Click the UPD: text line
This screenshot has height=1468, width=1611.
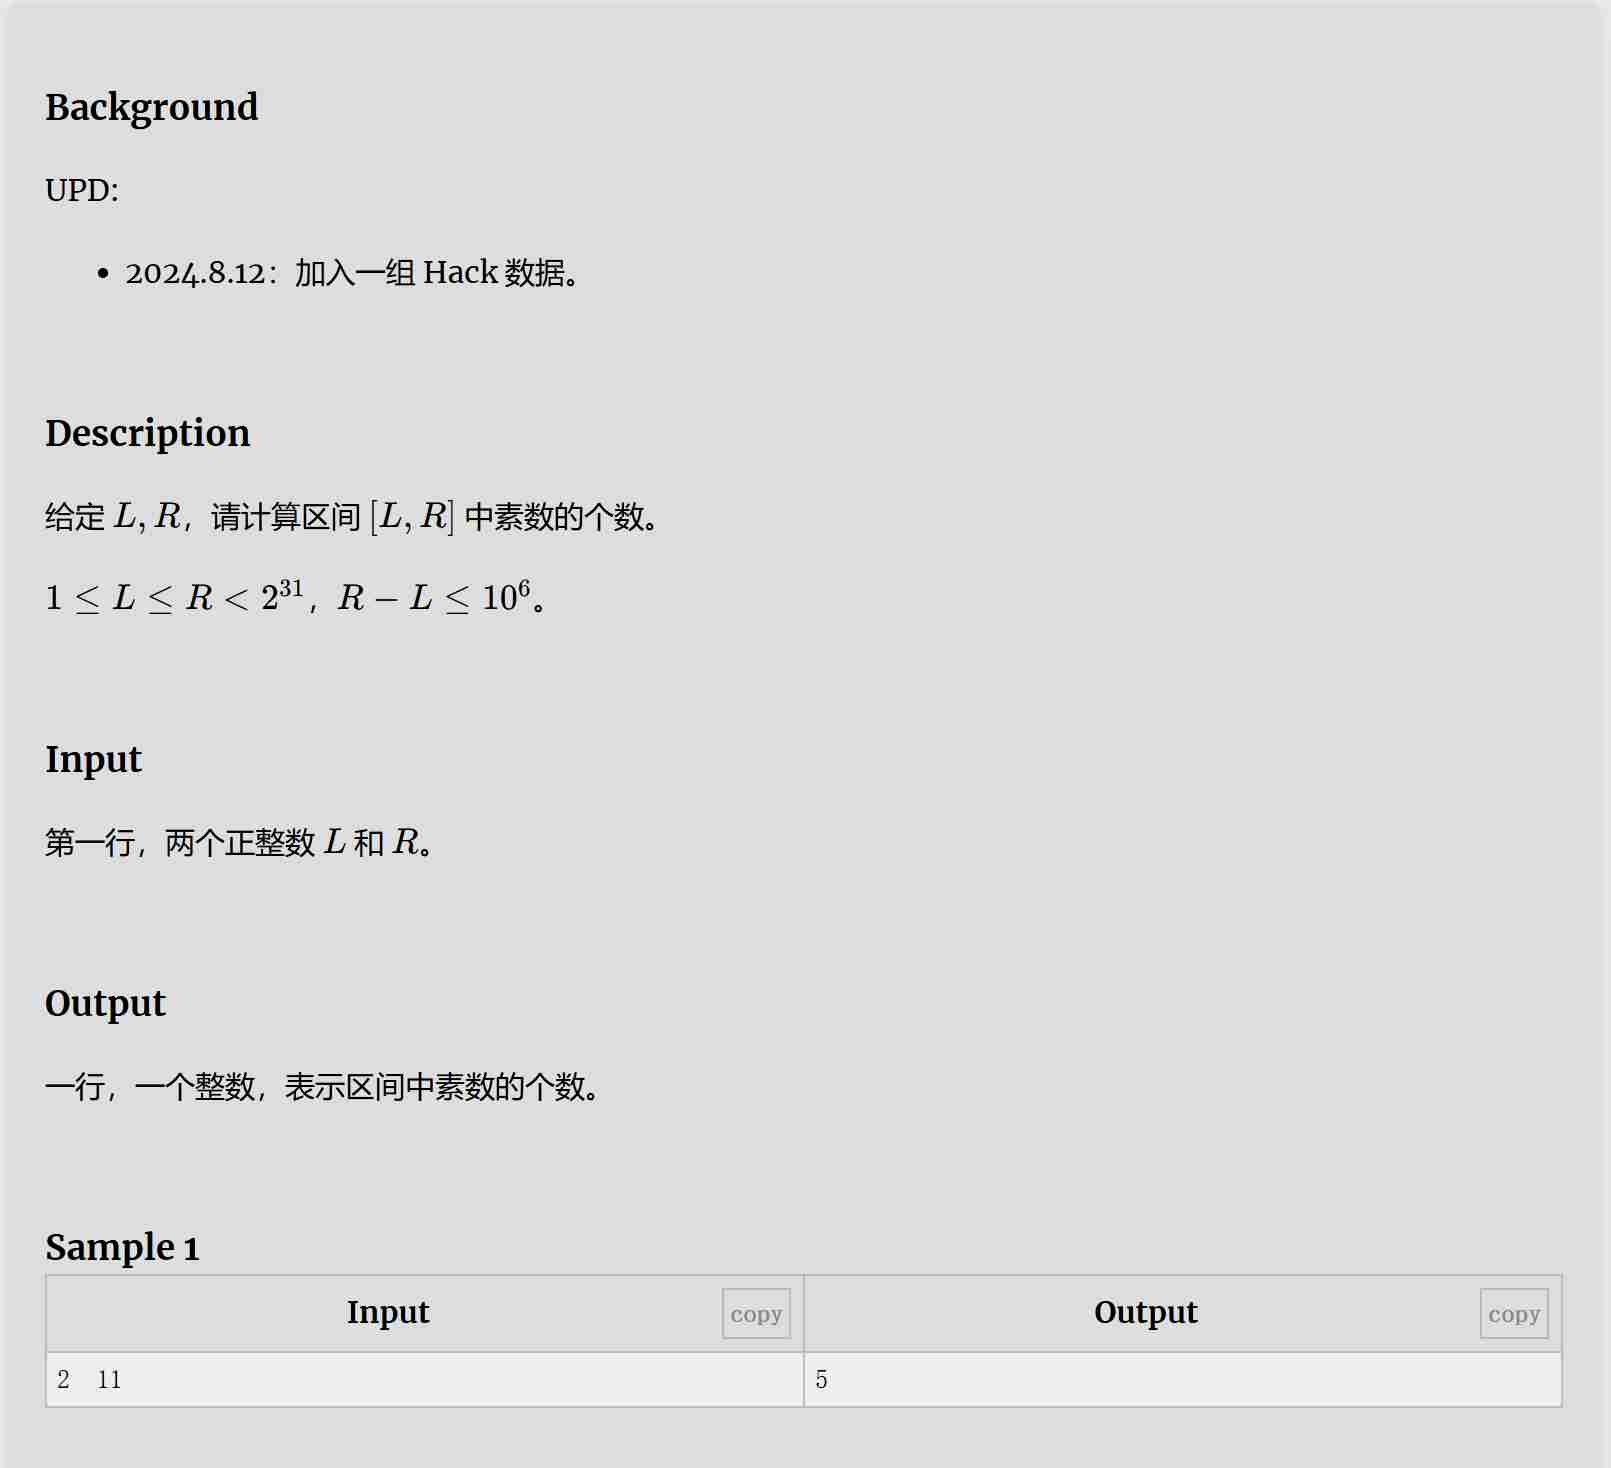[82, 190]
